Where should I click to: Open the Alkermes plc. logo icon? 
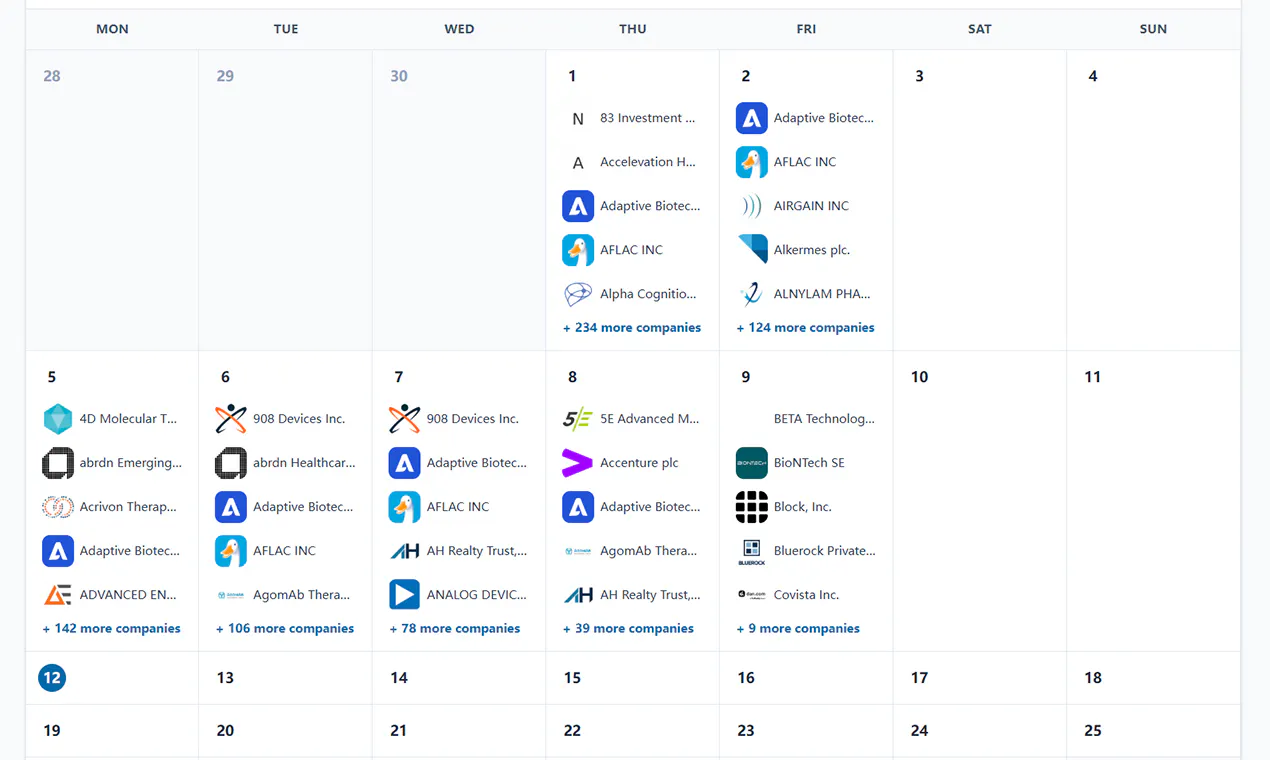pos(751,250)
